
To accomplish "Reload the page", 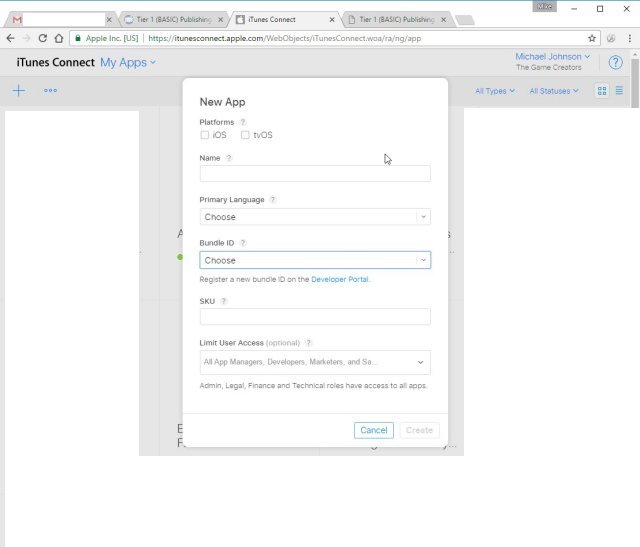I will coord(42,38).
